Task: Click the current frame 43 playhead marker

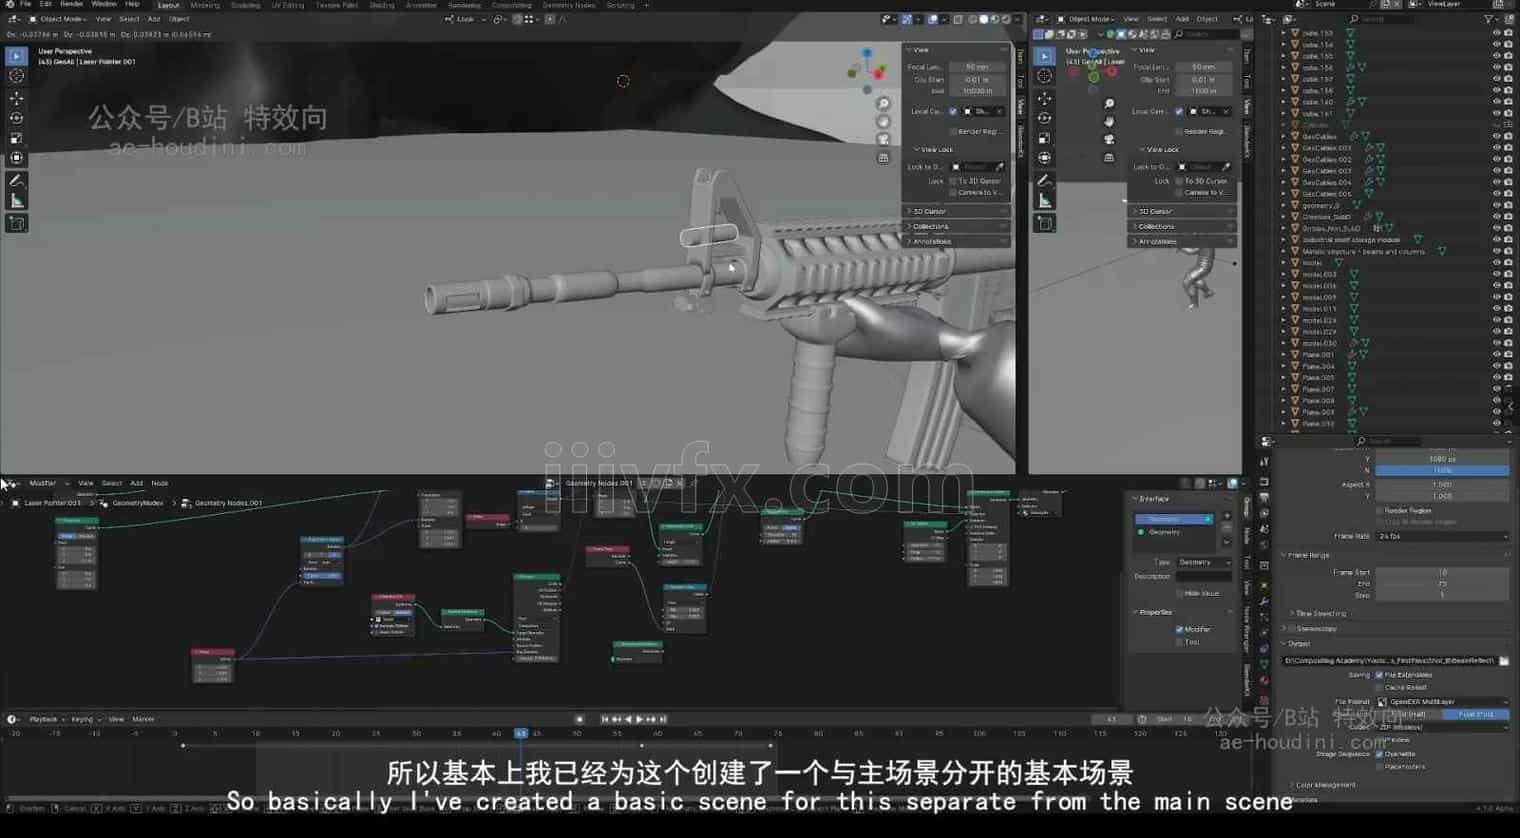Action: click(x=521, y=734)
